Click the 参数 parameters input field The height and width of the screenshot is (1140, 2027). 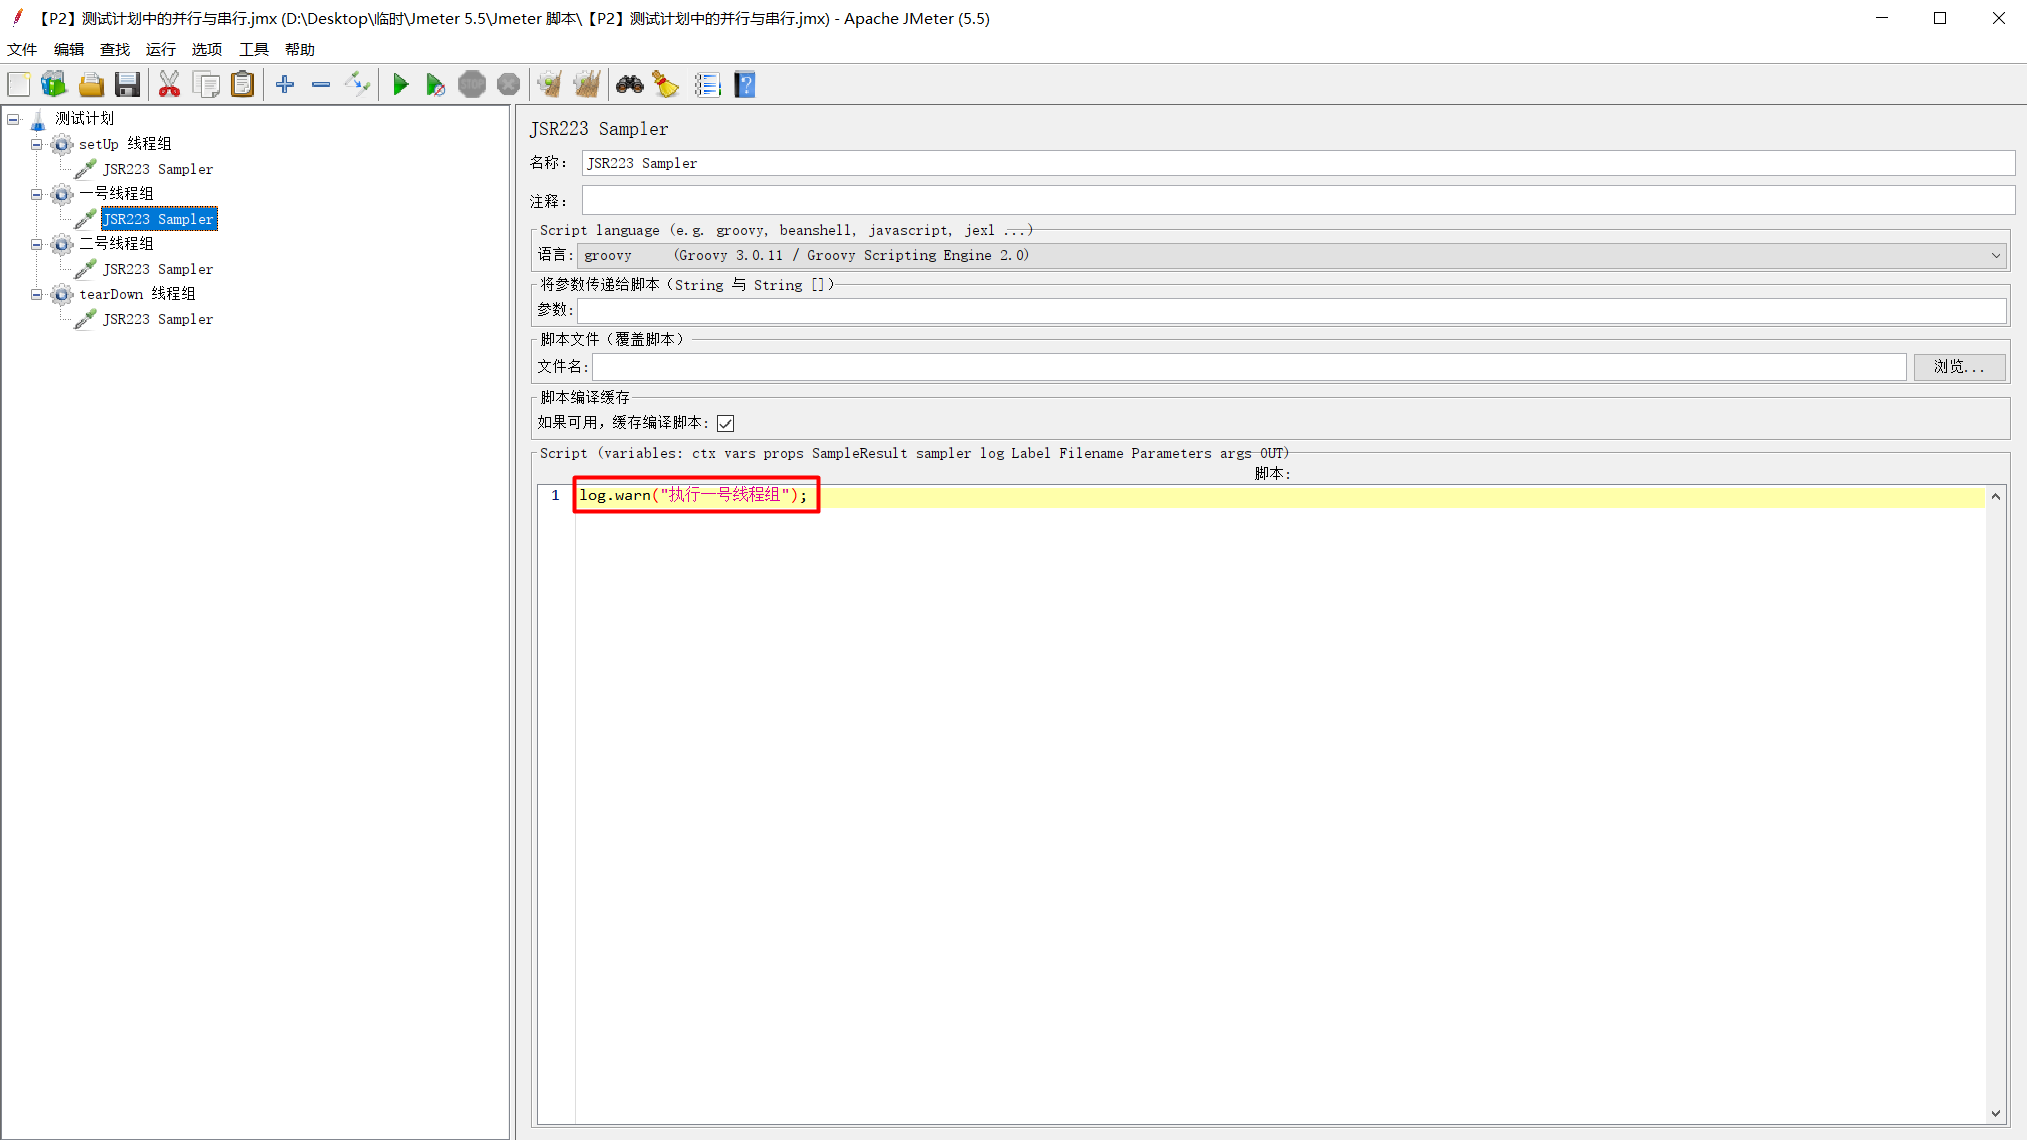tap(1292, 311)
